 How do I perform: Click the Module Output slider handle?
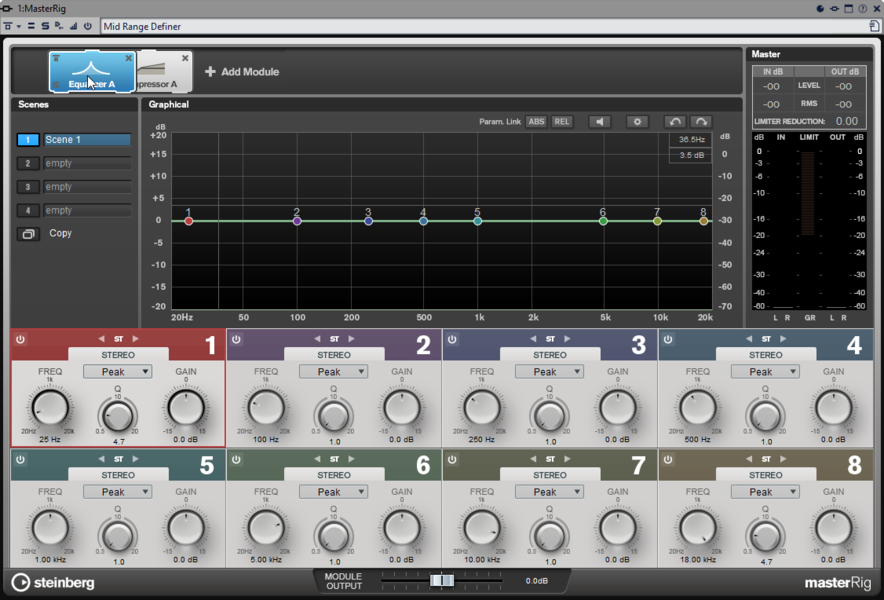(x=441, y=580)
